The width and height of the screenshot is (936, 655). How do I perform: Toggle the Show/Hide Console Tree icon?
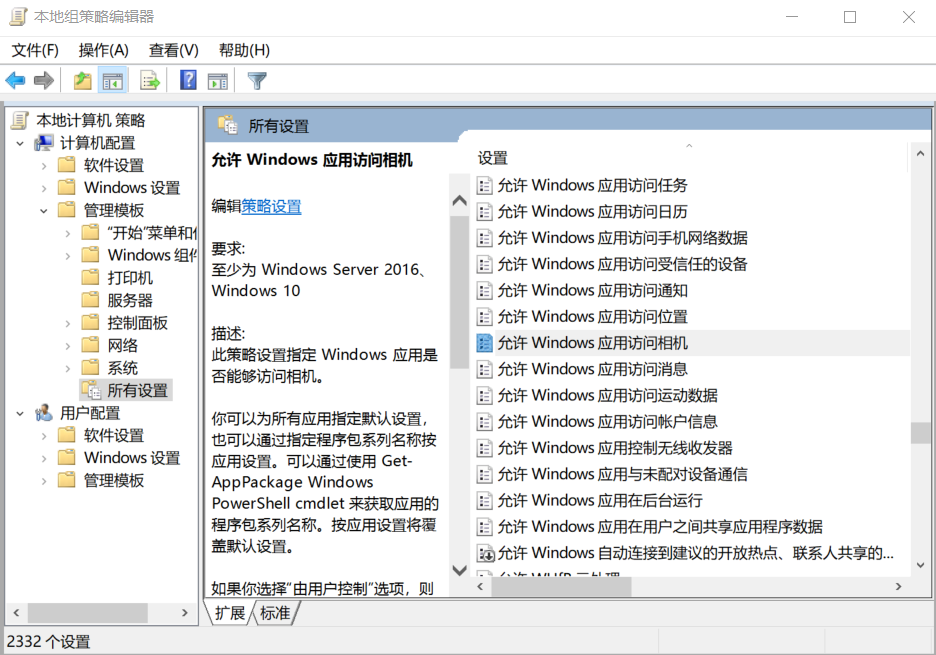pyautogui.click(x=113, y=80)
